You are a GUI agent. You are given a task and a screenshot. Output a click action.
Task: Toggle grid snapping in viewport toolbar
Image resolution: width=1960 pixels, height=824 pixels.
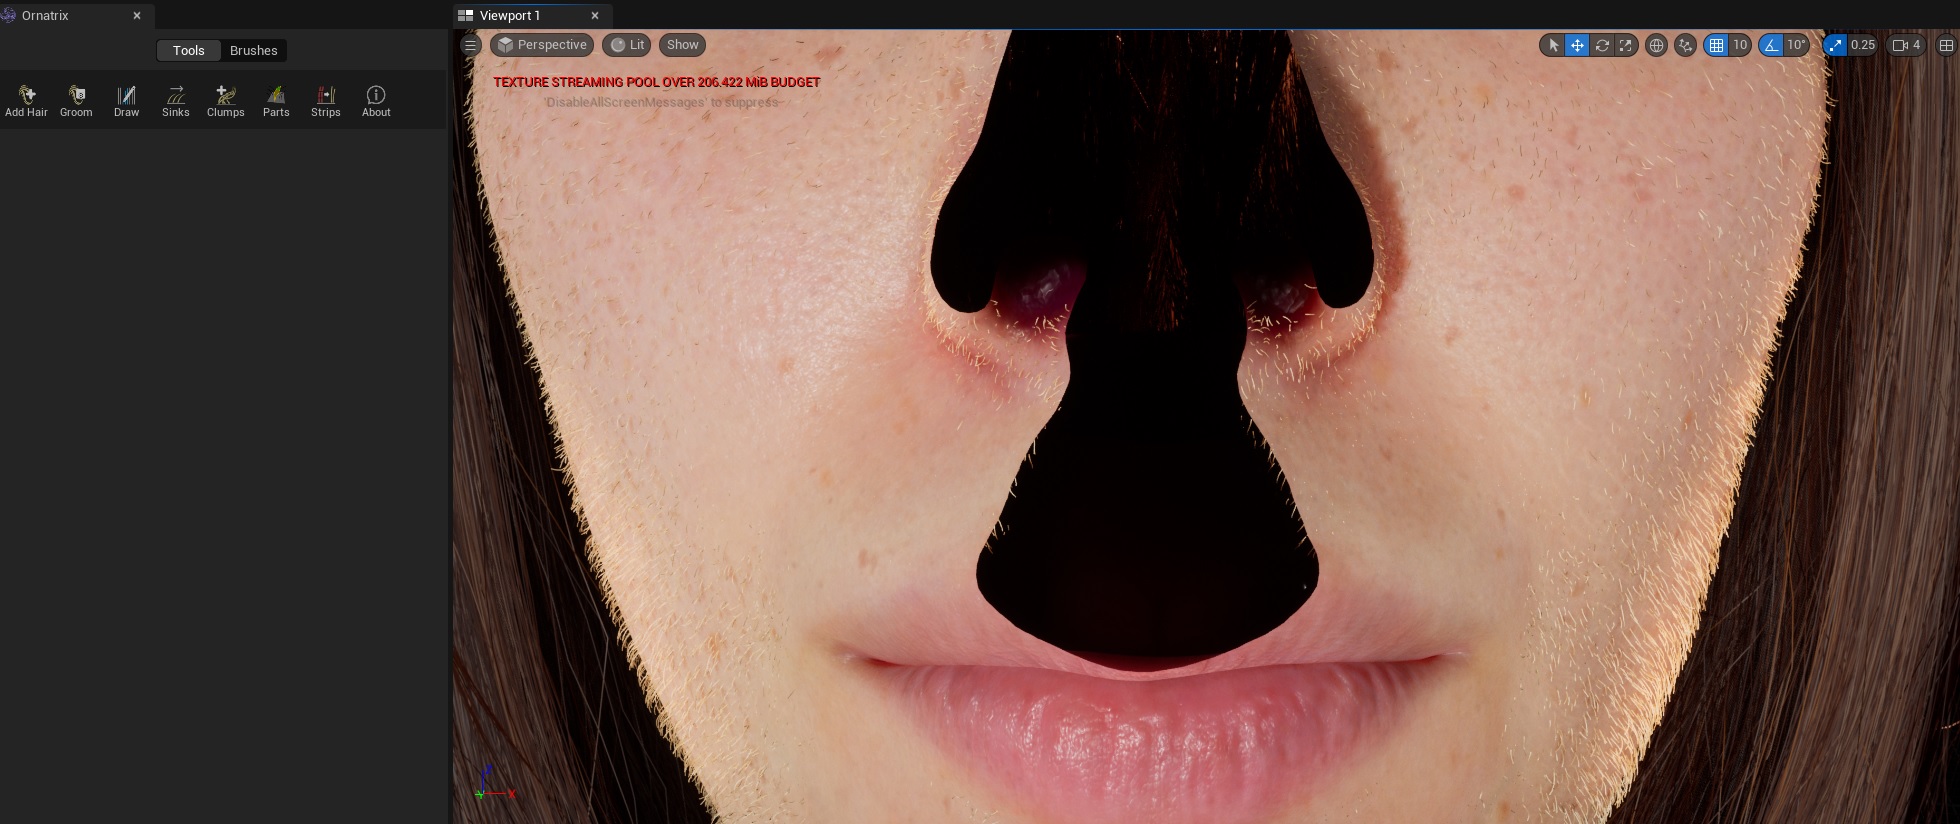[1717, 45]
